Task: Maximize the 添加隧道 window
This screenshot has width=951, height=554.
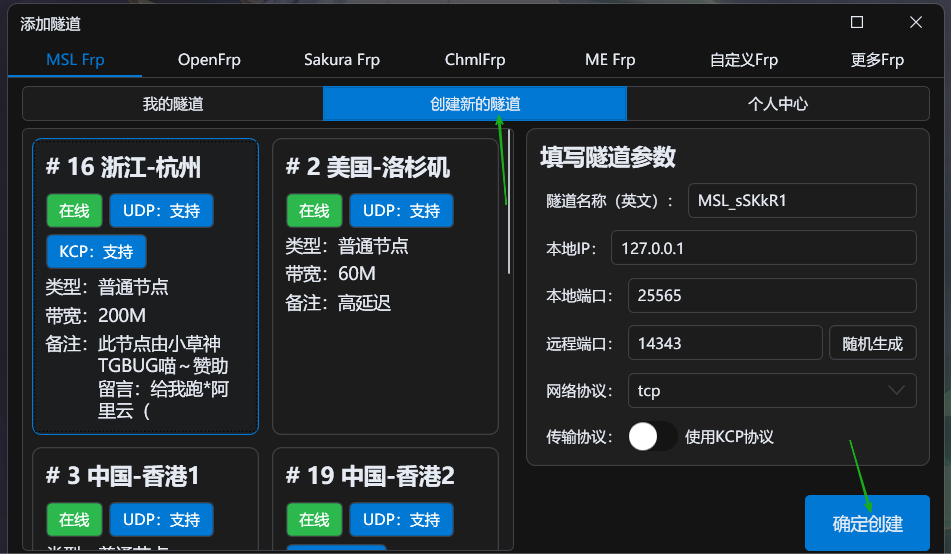Action: click(857, 23)
